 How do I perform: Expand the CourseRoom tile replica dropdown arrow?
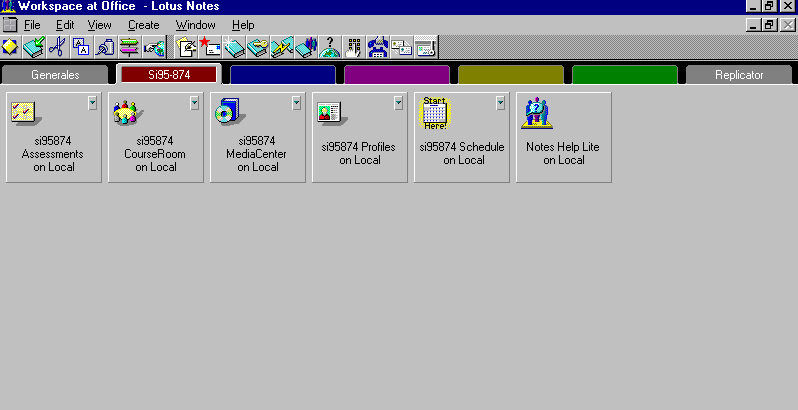(x=194, y=103)
